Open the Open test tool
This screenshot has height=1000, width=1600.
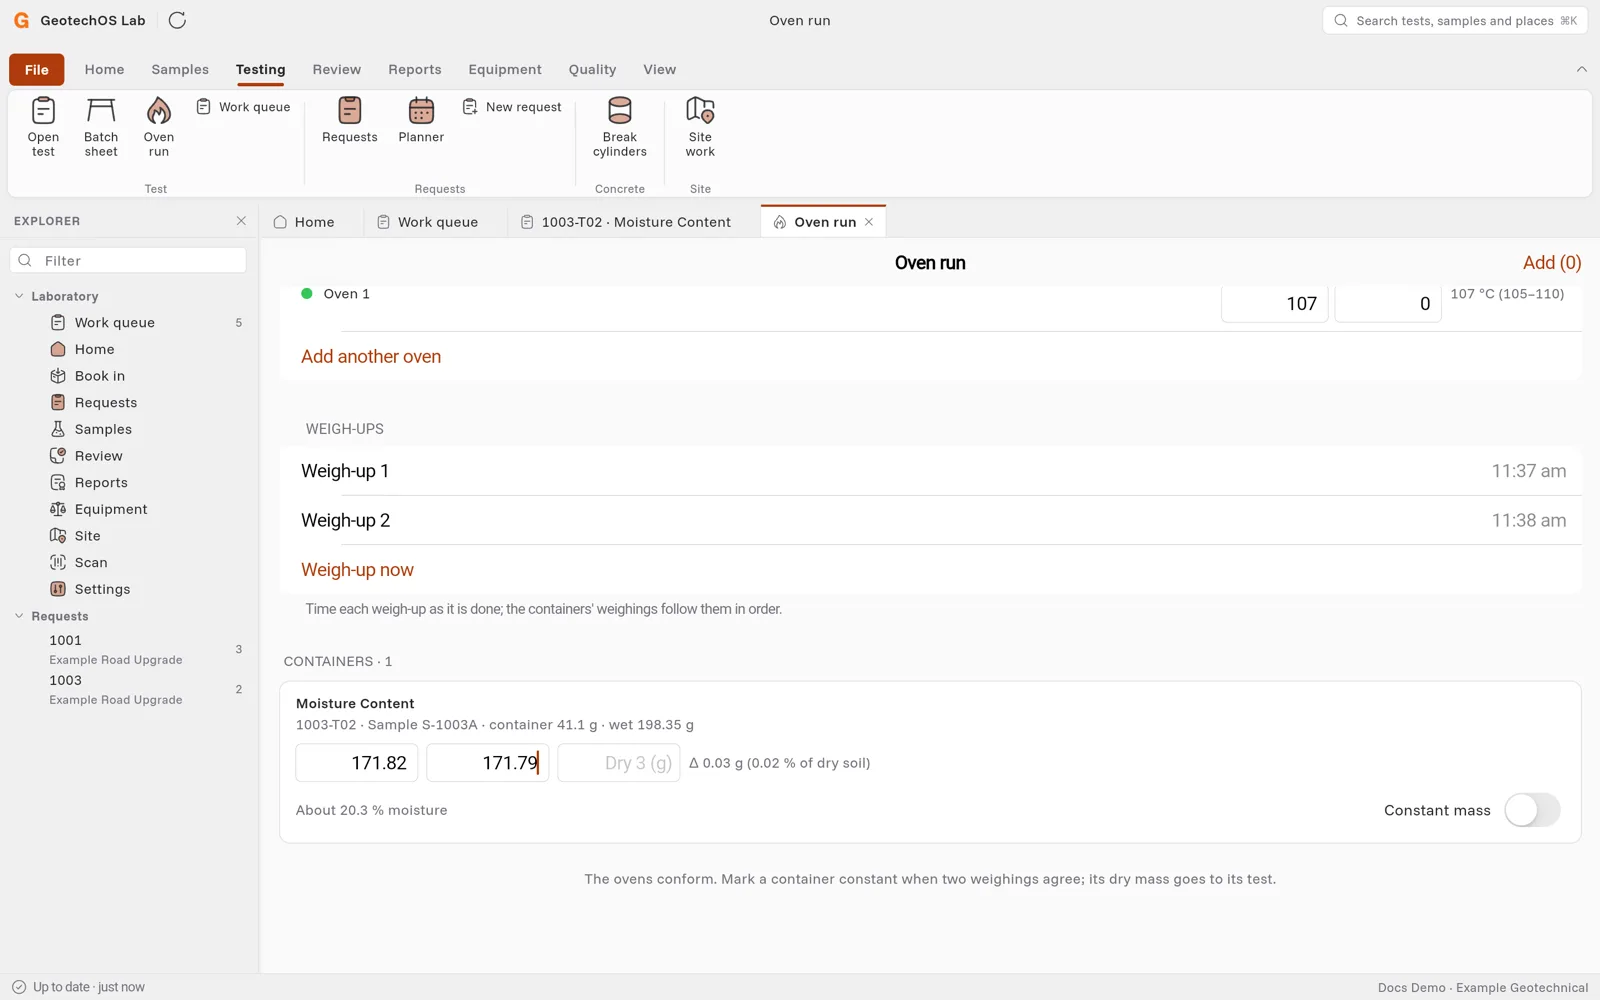point(43,127)
